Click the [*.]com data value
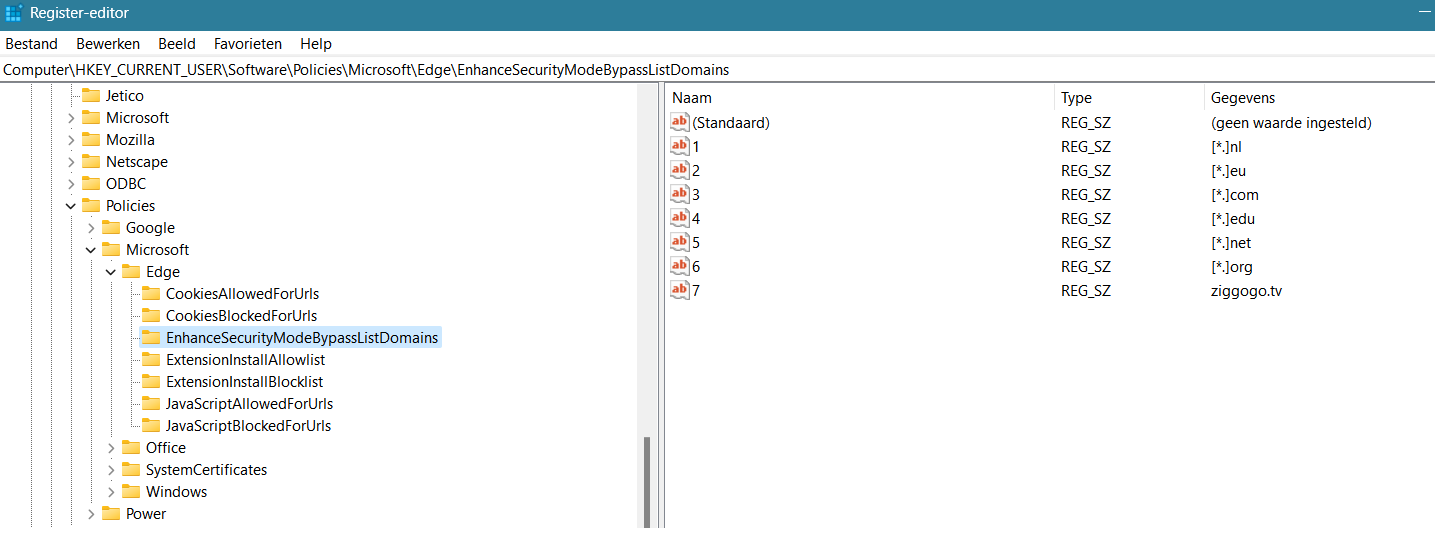Viewport: 1435px width, 542px height. click(x=1234, y=195)
